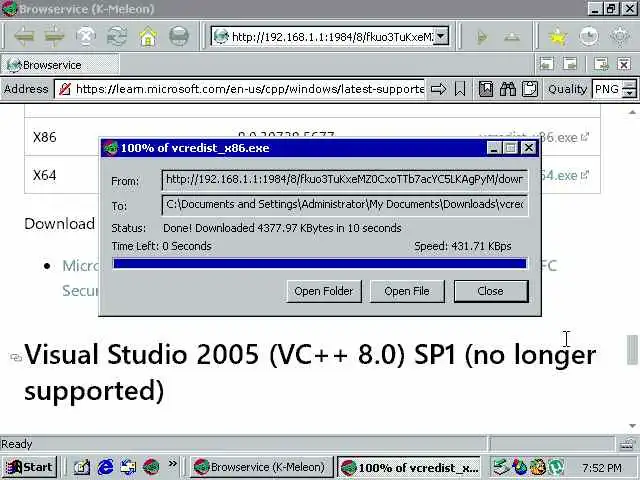Viewport: 640px width, 480px height.
Task: Click the bookmark ribbon icon
Action: (x=460, y=89)
